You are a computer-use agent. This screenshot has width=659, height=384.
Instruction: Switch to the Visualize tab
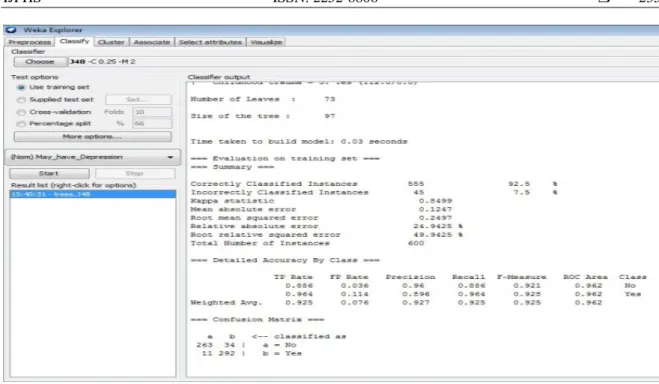tap(266, 42)
